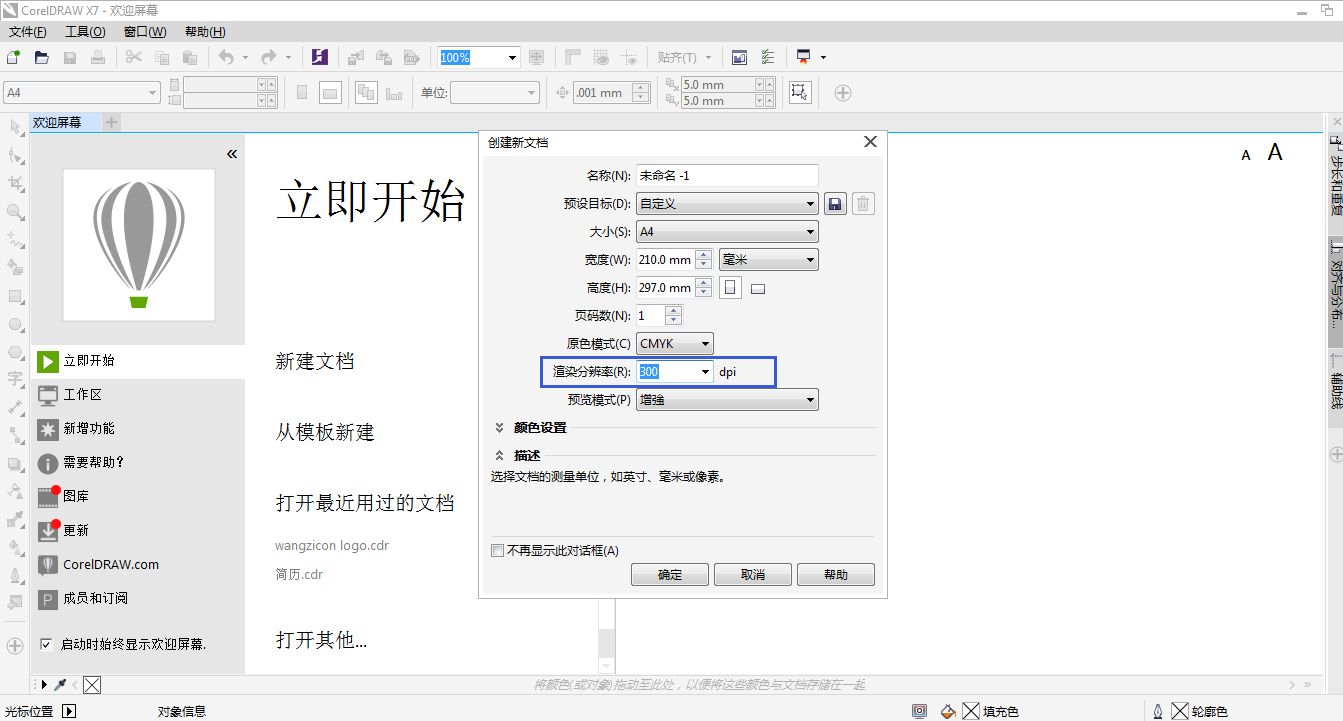Viewport: 1343px width, 721px height.
Task: Add a new document tab with plus
Action: point(112,122)
